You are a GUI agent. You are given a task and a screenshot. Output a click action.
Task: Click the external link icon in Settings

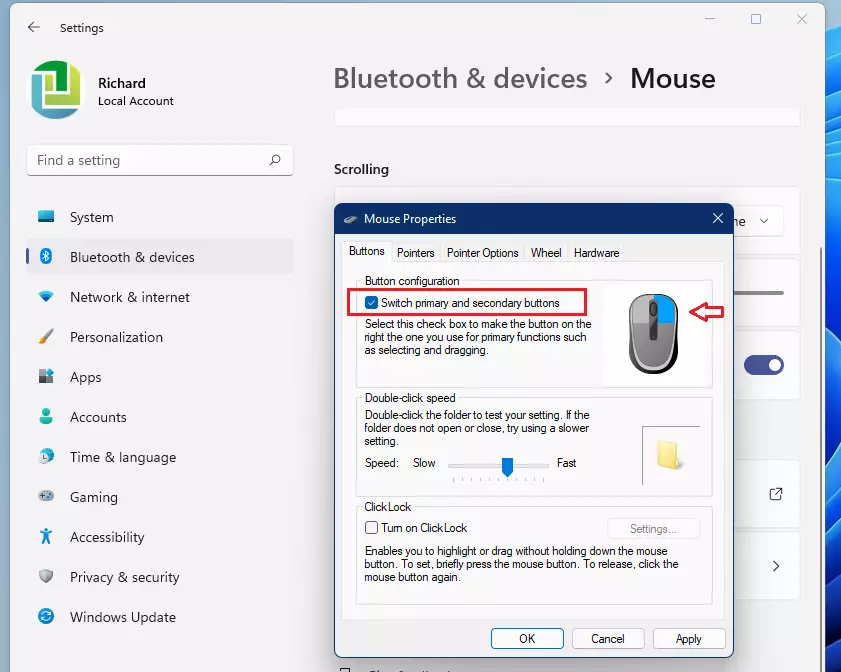776,494
